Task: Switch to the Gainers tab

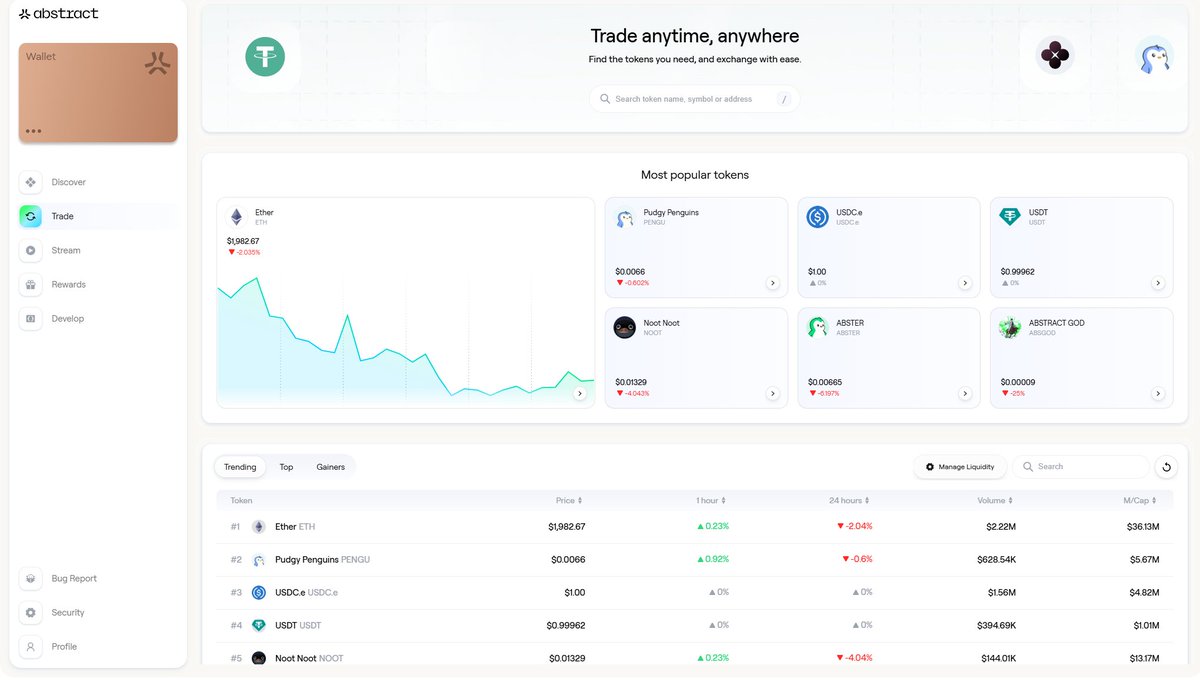Action: (x=331, y=467)
